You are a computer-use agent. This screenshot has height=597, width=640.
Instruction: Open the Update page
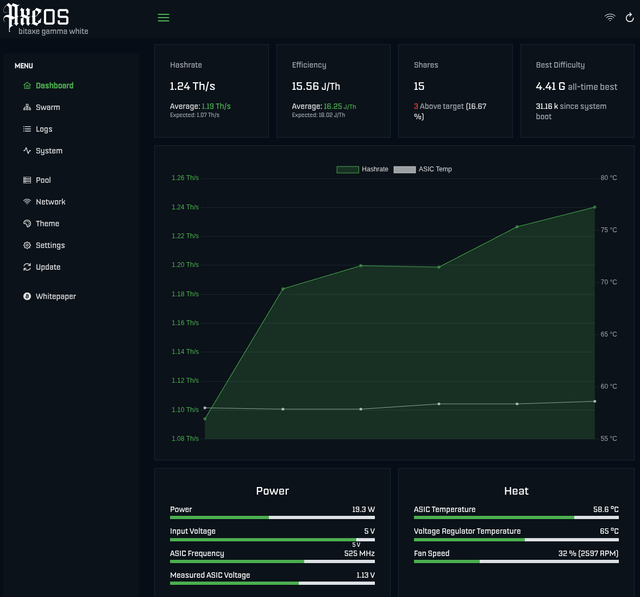[48, 267]
